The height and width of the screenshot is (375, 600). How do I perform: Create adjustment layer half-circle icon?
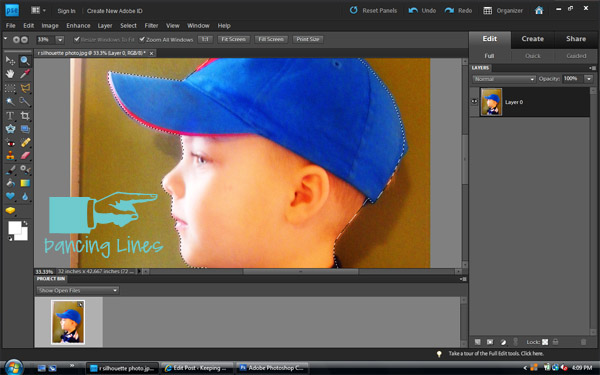pyautogui.click(x=503, y=342)
